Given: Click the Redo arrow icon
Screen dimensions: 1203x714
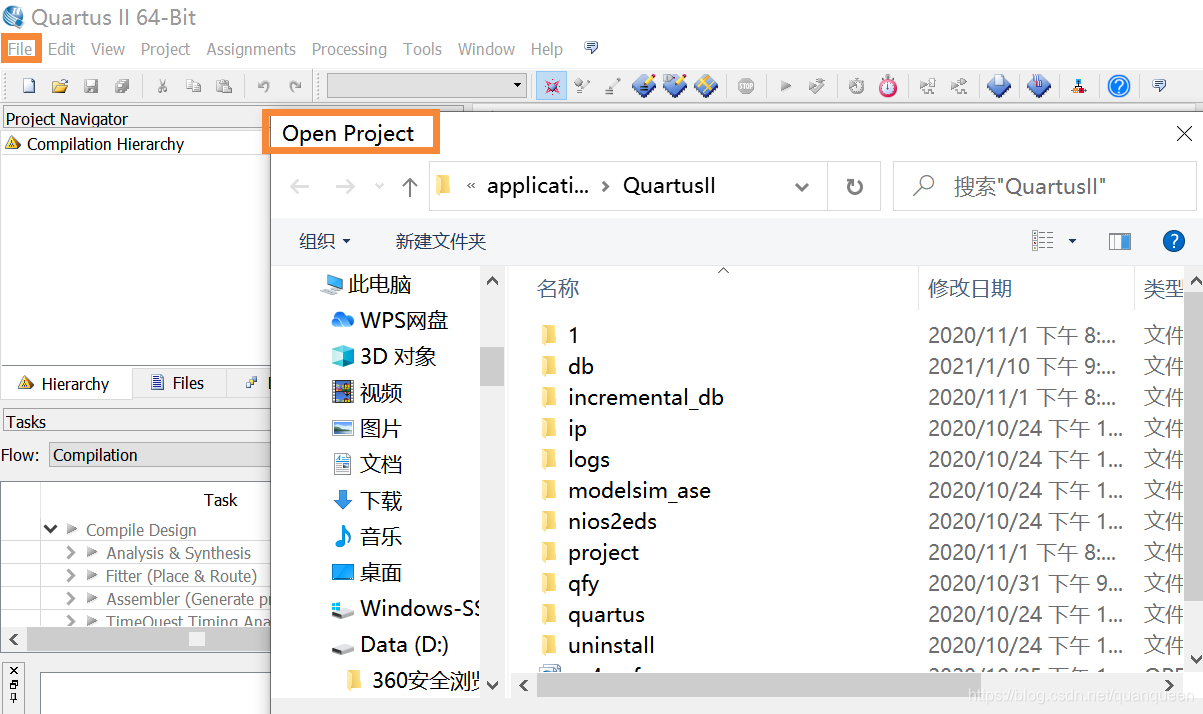Looking at the screenshot, I should tap(295, 86).
